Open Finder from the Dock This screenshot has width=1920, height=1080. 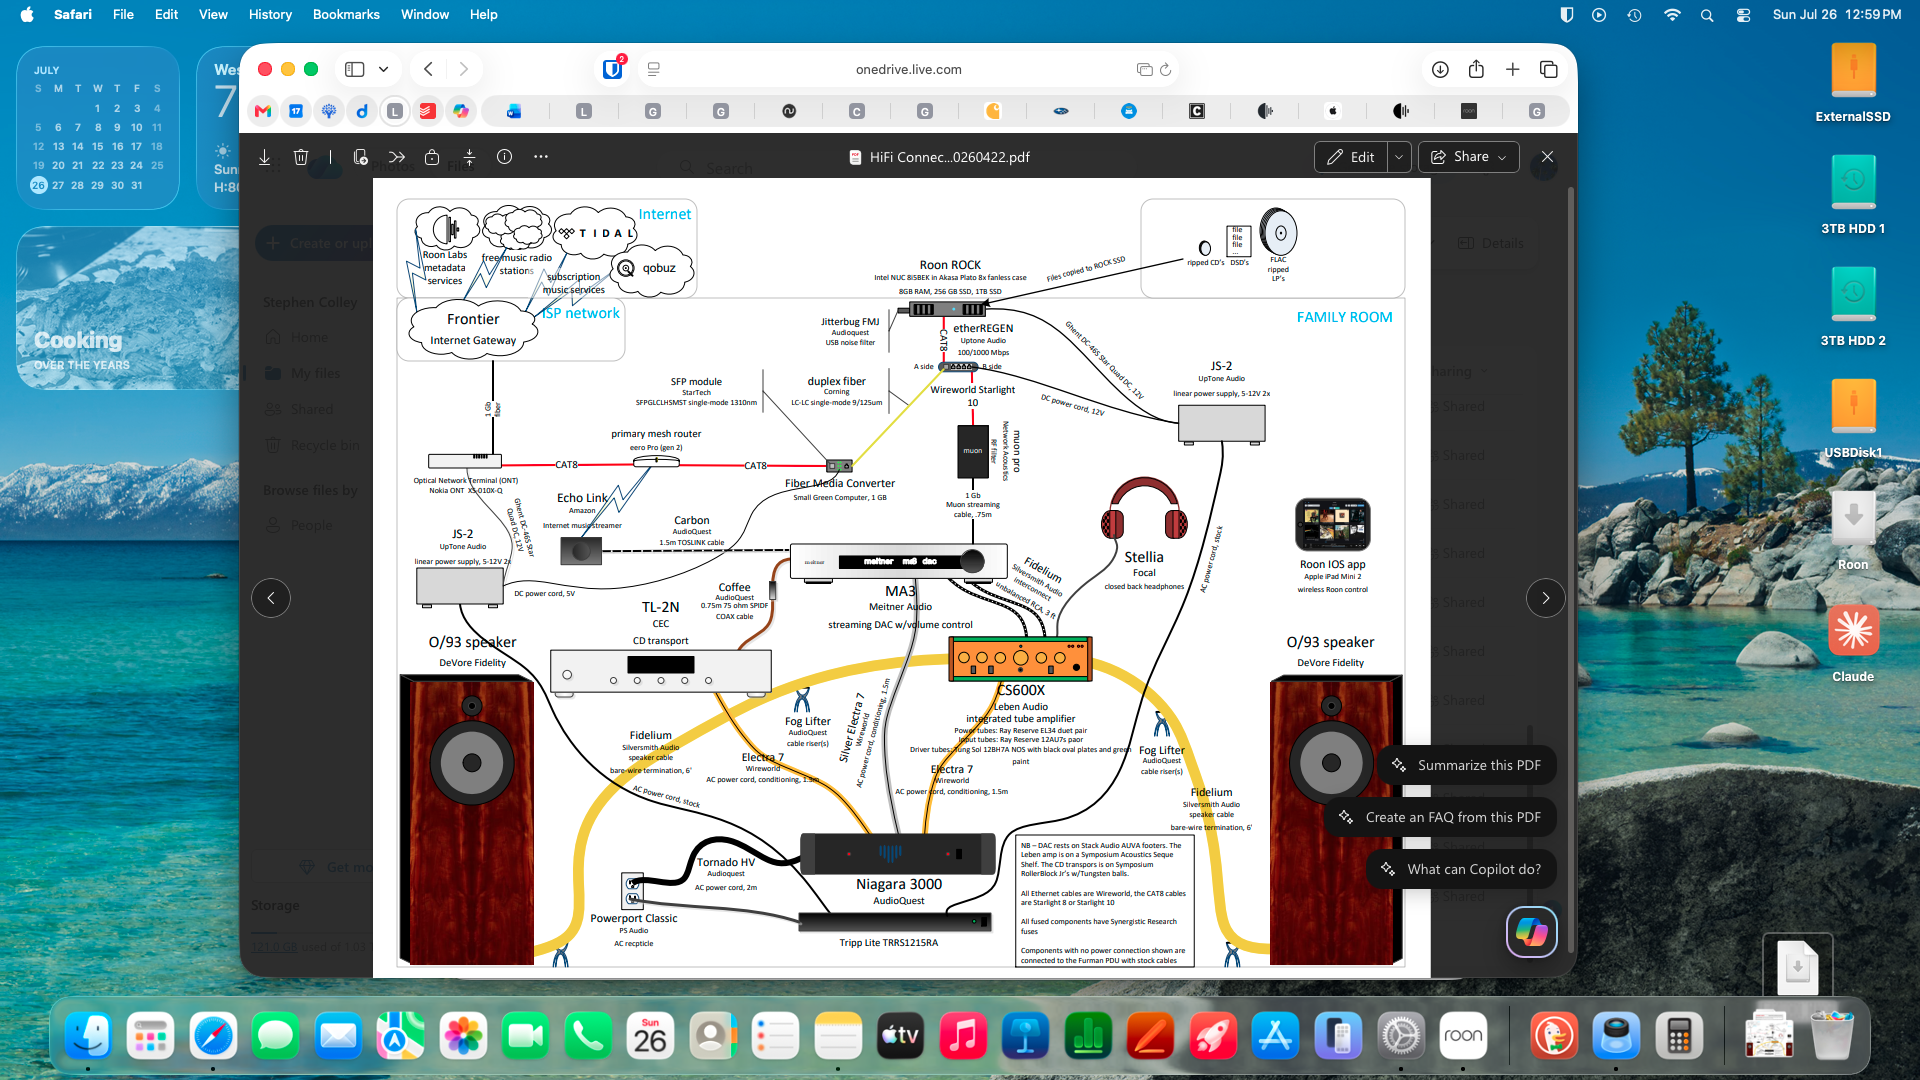pos(88,1037)
